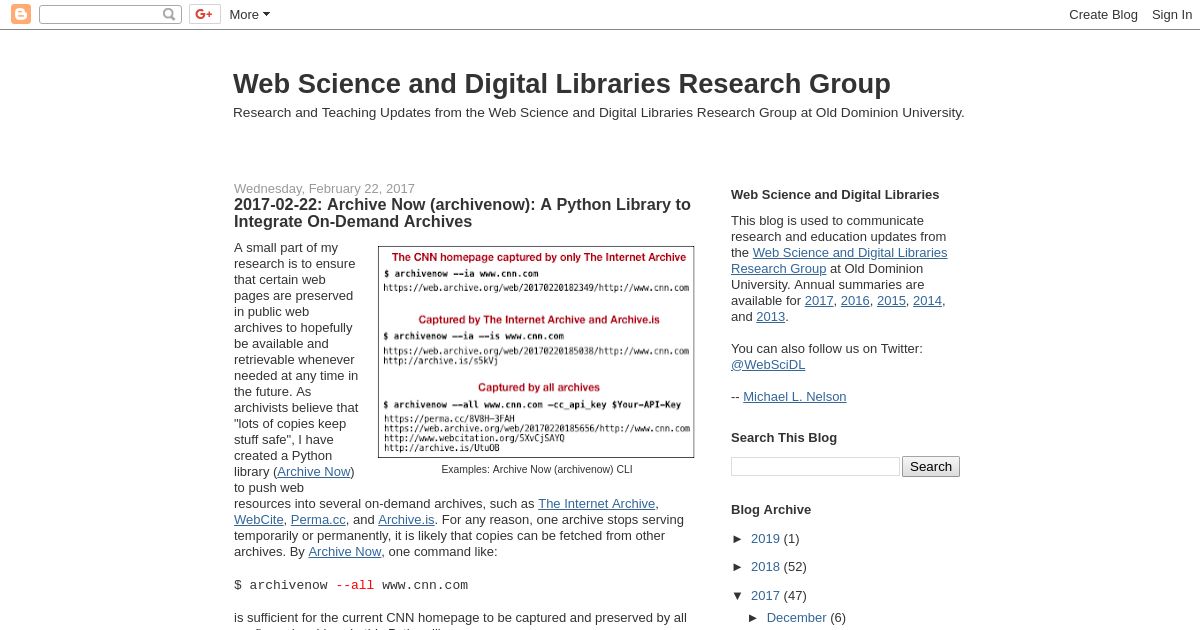Open the archivenow CLI examples image
Screen dimensions: 1200x630
[x=536, y=352]
